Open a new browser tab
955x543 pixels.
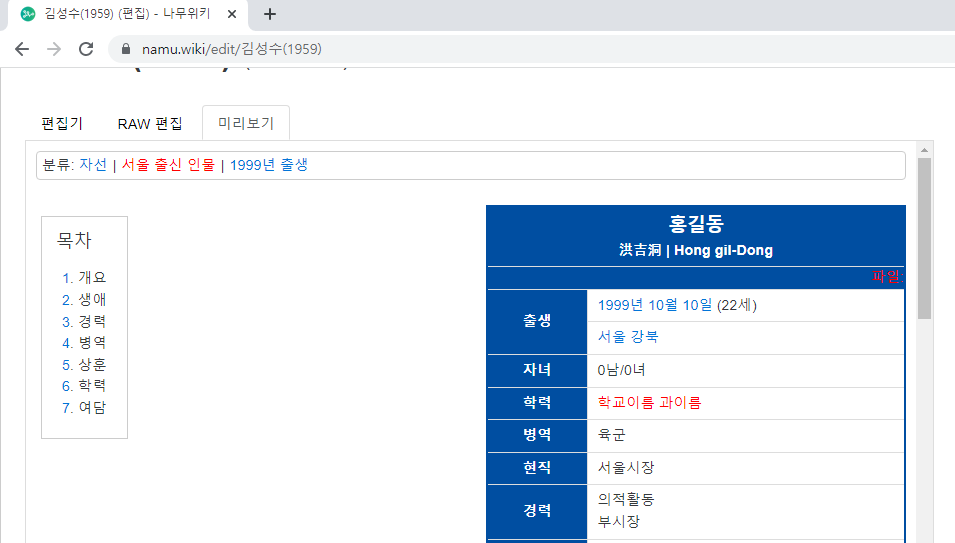pyautogui.click(x=270, y=14)
